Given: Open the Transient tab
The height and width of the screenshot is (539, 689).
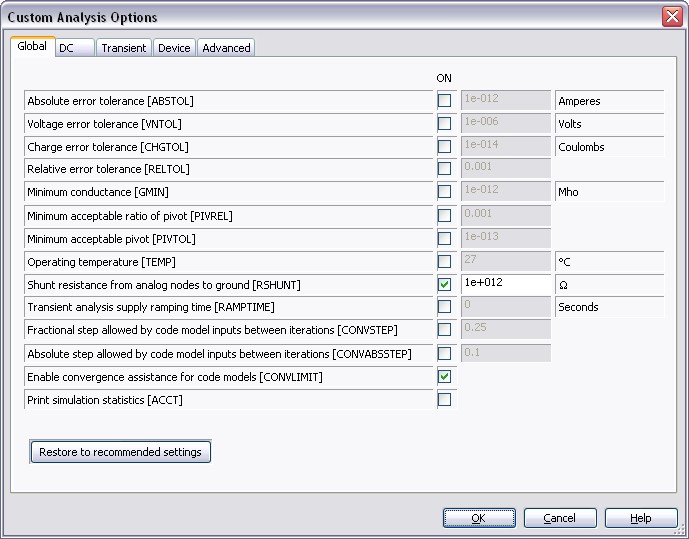Looking at the screenshot, I should pyautogui.click(x=123, y=48).
